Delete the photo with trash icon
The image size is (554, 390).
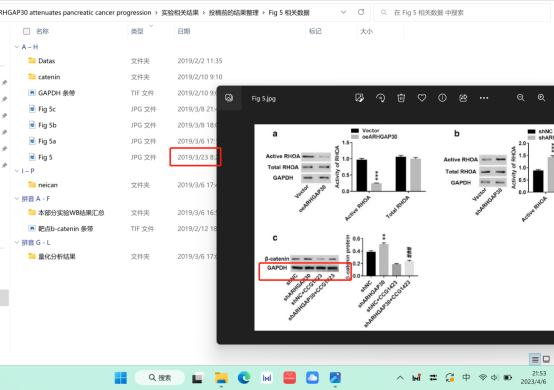pos(401,98)
